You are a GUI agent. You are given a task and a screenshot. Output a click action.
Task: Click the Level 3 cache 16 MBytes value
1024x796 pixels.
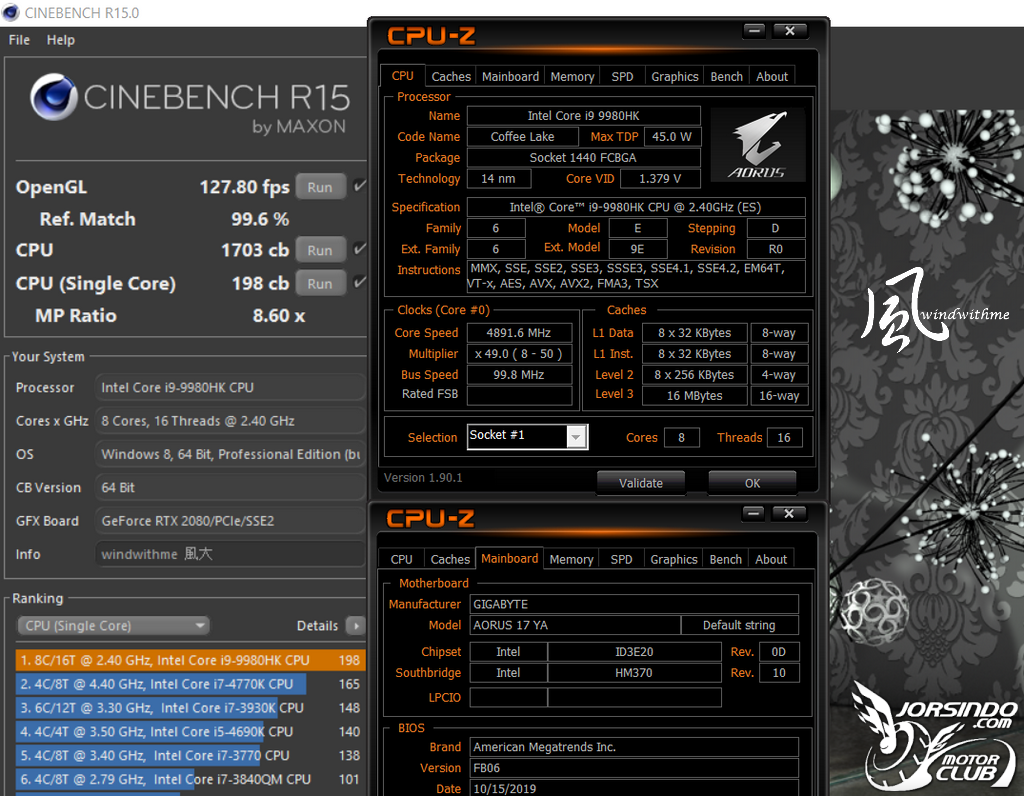pos(694,395)
